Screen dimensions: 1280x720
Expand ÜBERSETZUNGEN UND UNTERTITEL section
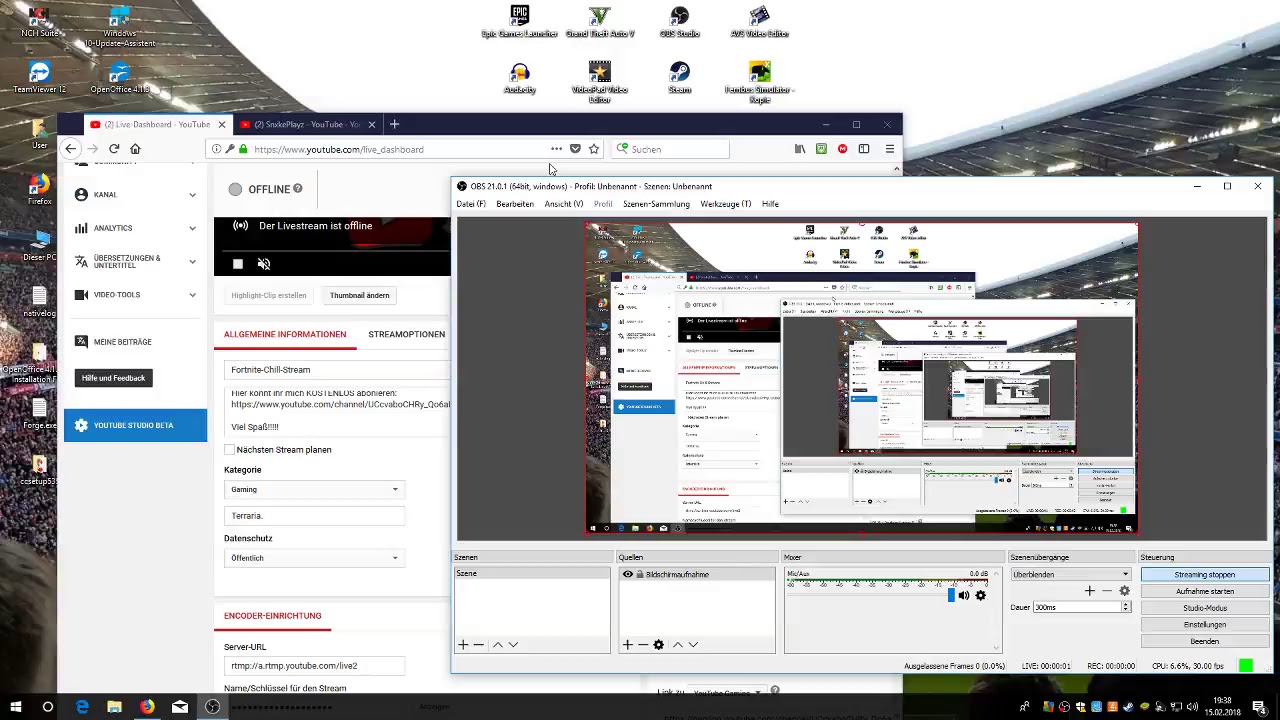tap(135, 261)
